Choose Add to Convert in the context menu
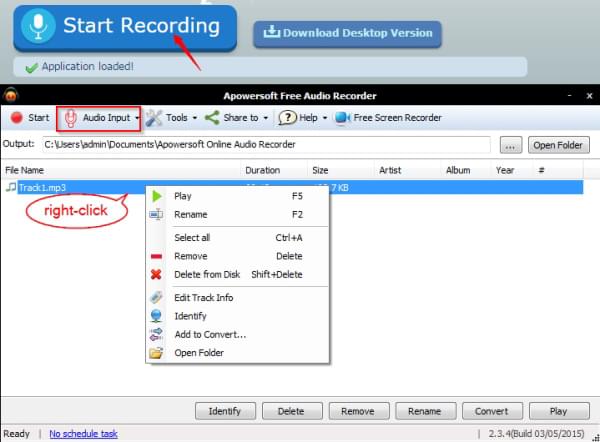The height and width of the screenshot is (442, 600). pos(237,334)
